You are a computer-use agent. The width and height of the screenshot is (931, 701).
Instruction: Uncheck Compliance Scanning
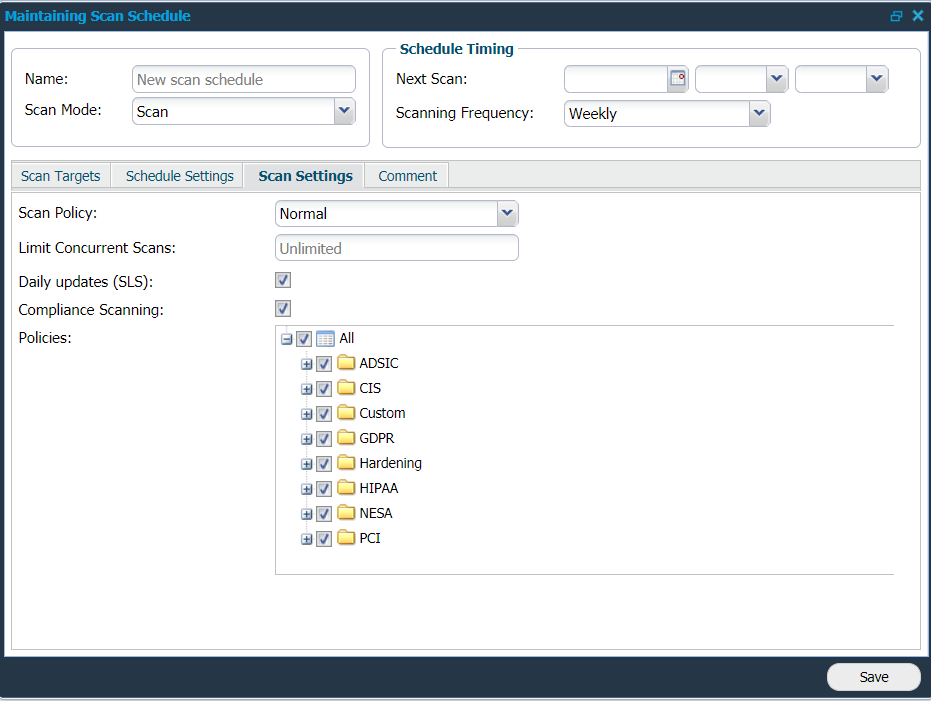(282, 308)
